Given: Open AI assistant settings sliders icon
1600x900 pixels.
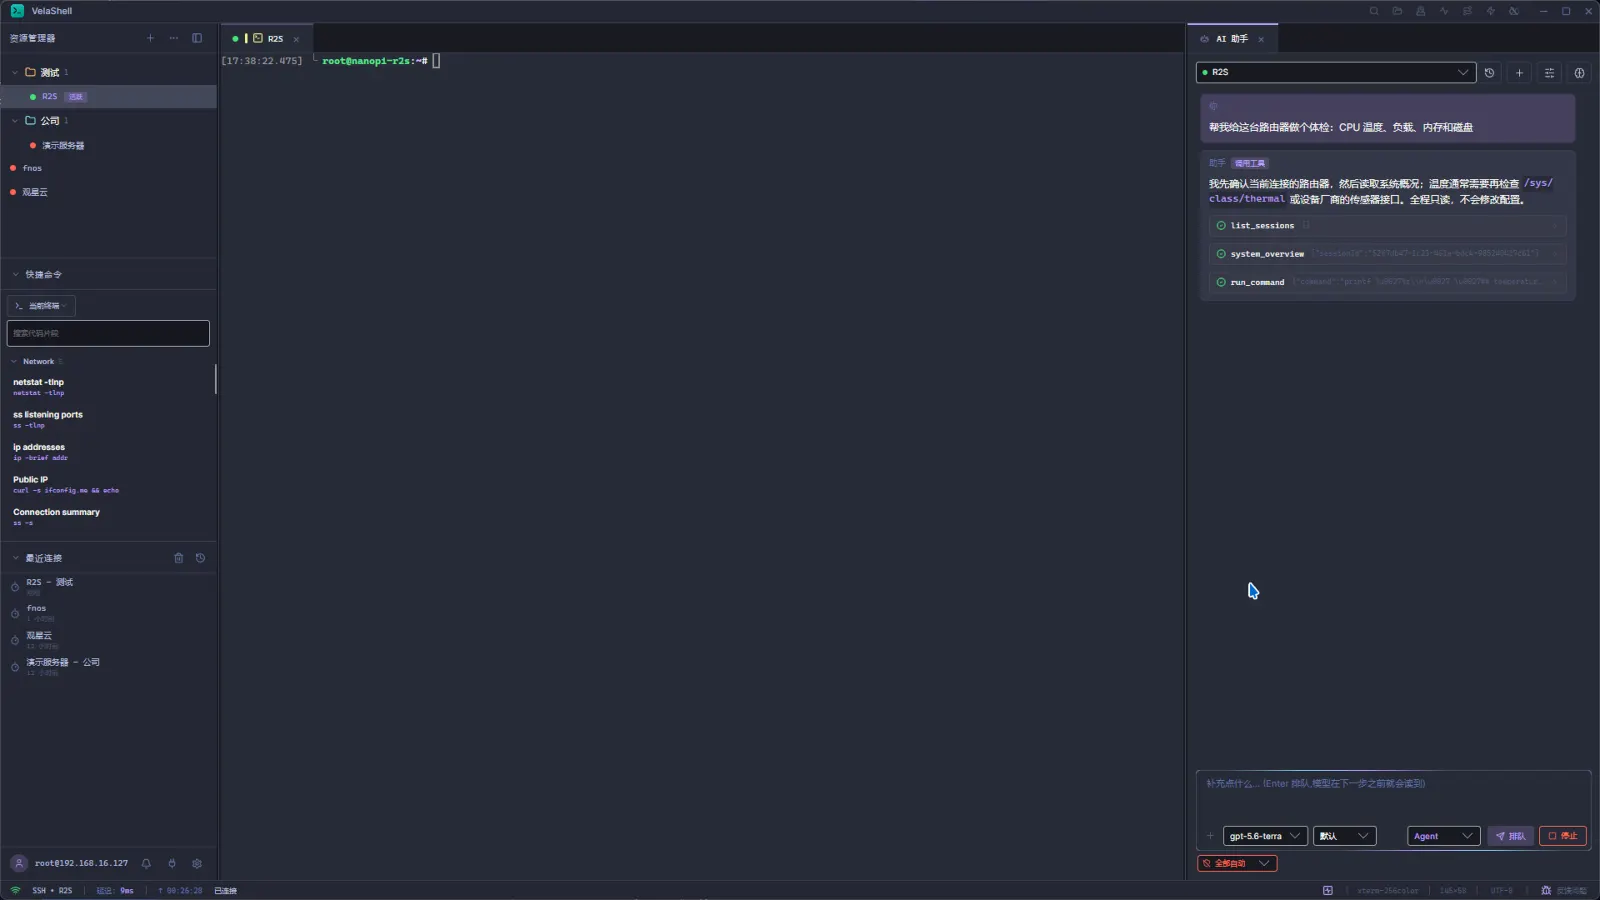Looking at the screenshot, I should 1549,73.
